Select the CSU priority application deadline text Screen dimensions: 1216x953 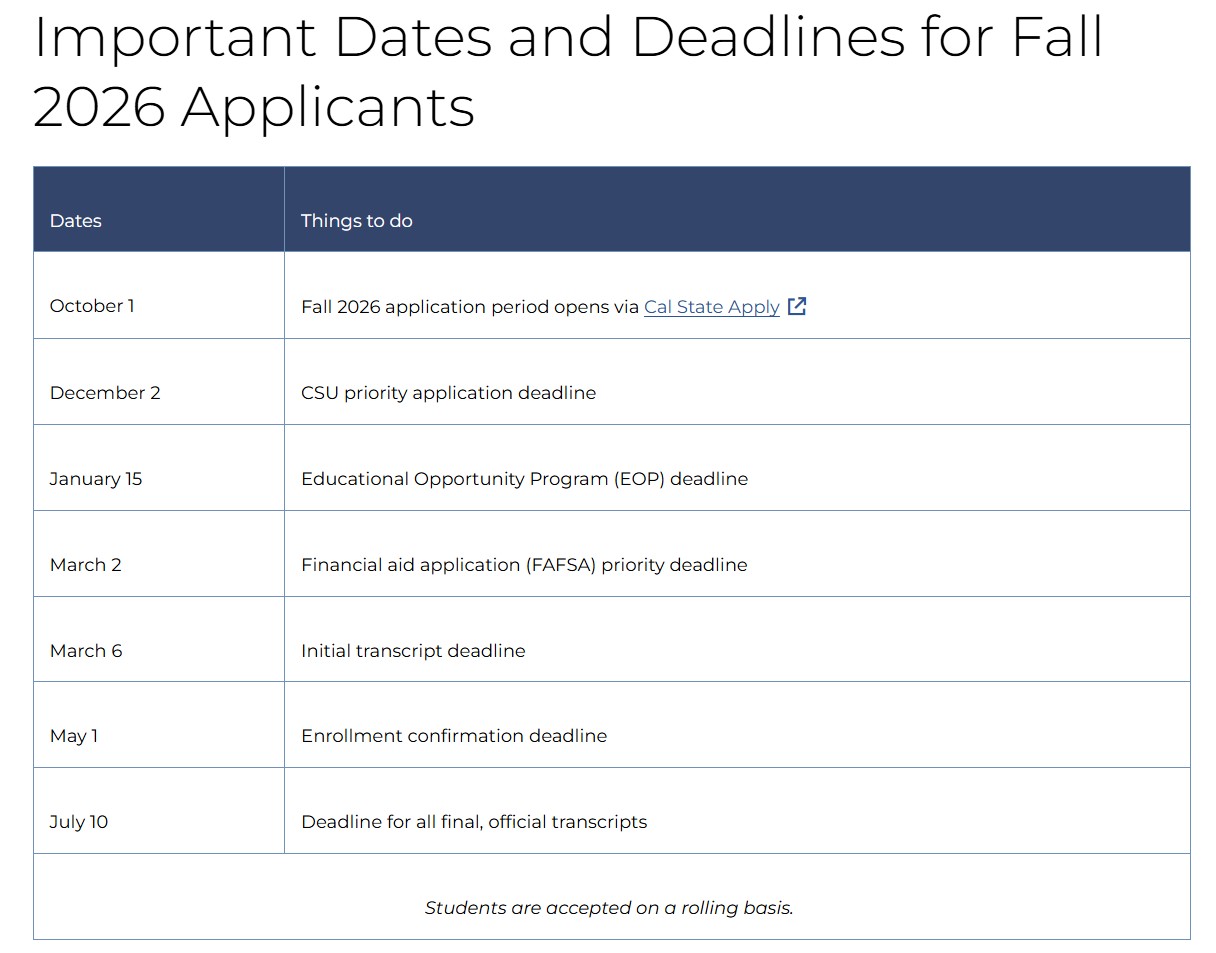coord(448,393)
